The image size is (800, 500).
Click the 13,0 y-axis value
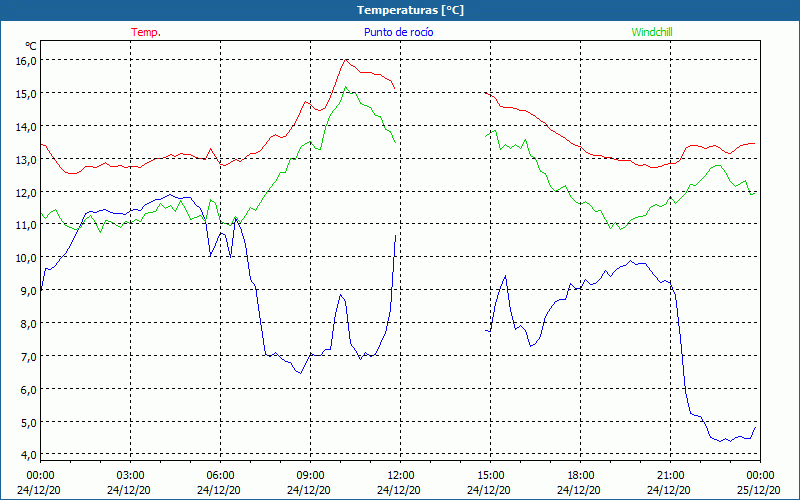point(27,160)
